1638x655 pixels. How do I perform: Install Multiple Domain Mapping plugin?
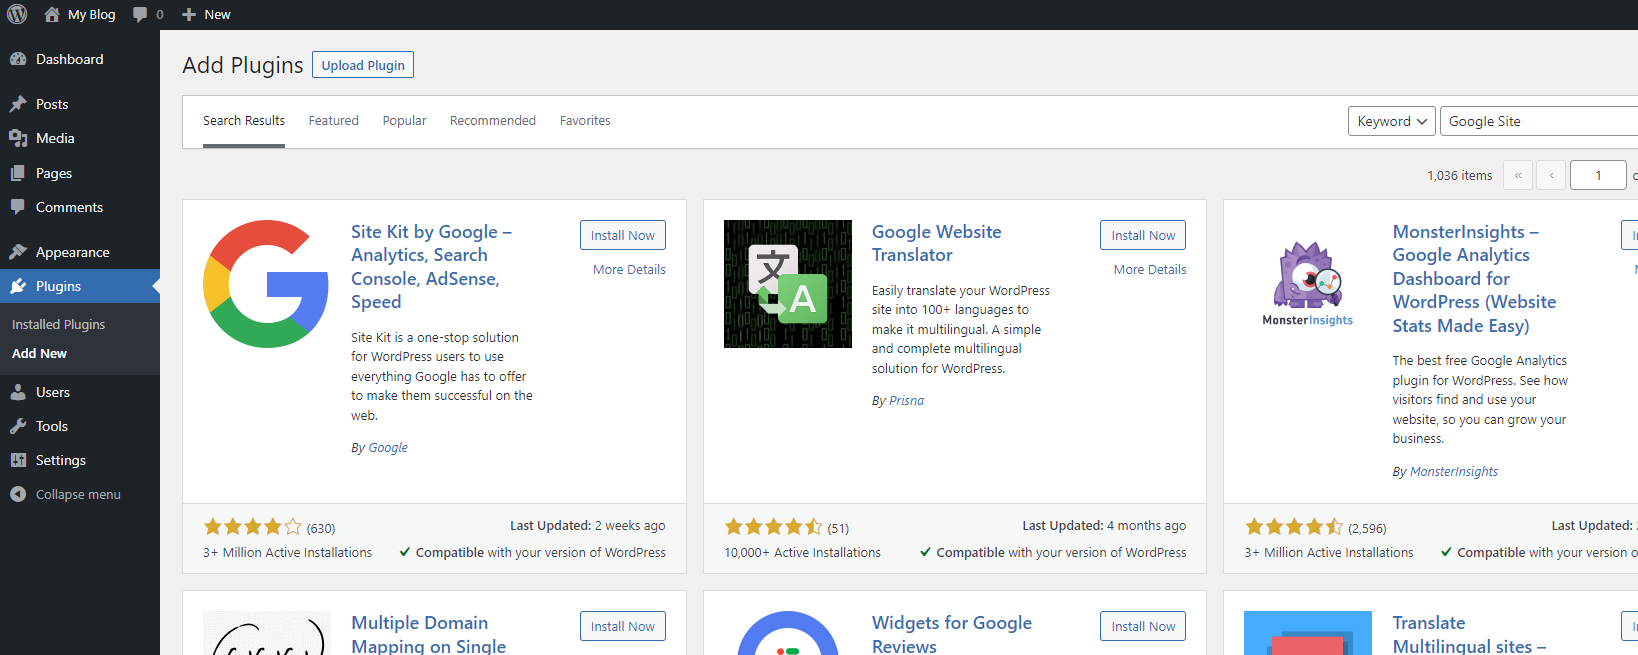tap(622, 626)
